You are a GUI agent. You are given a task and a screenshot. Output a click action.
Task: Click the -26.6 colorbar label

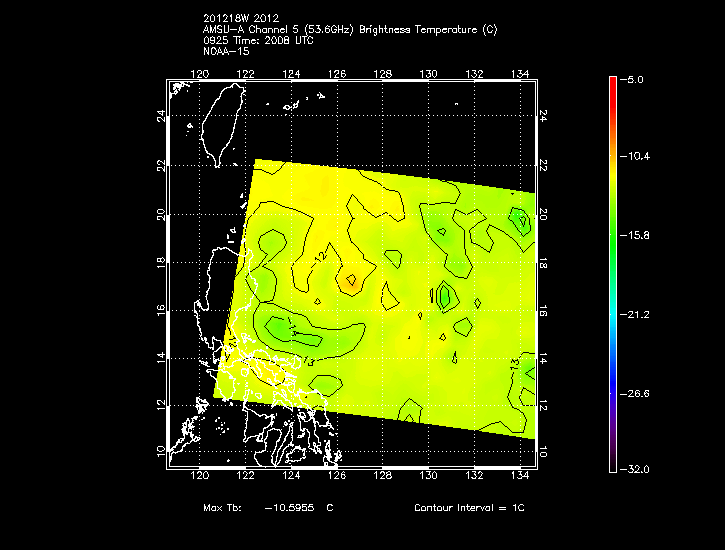(x=634, y=394)
